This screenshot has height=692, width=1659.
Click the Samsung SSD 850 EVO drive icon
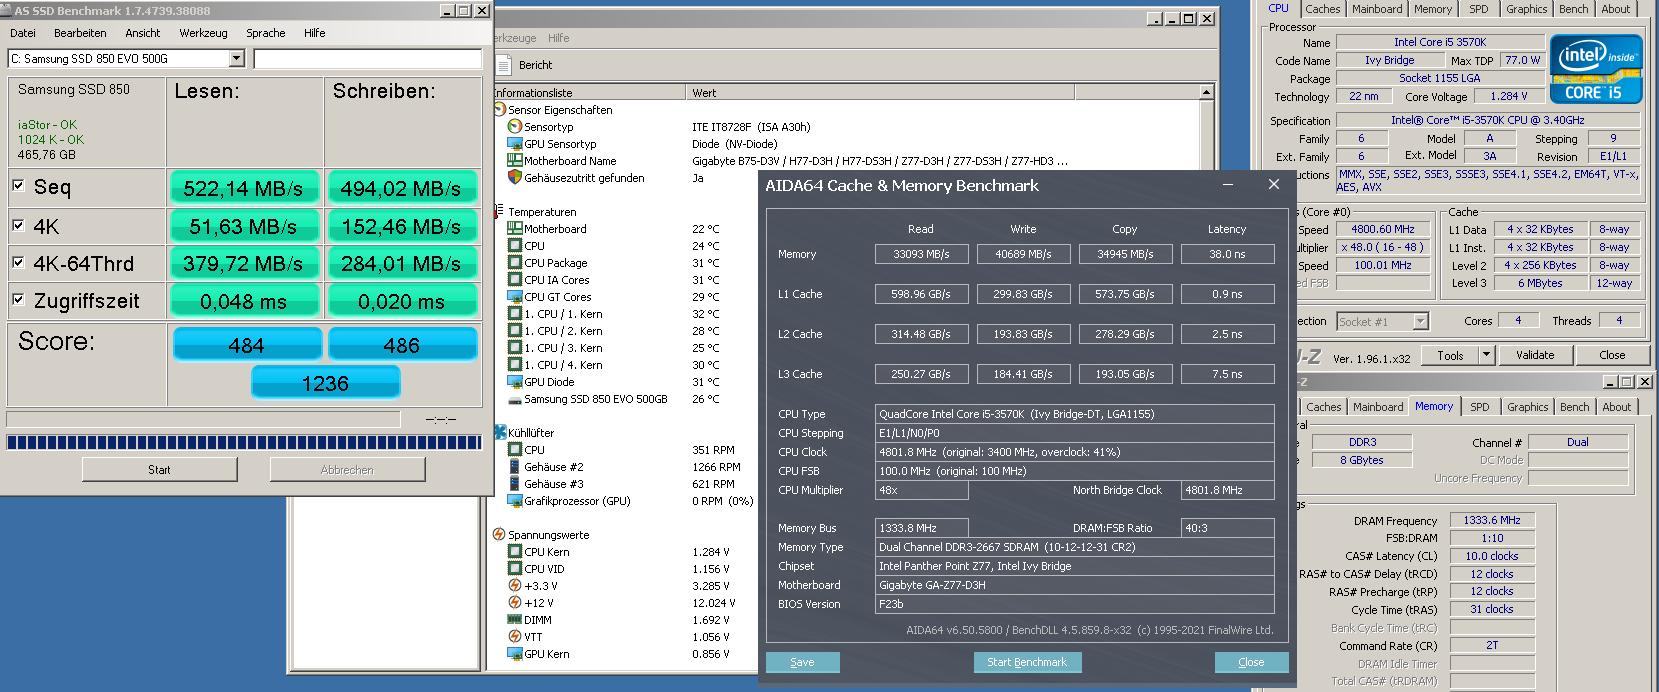tap(515, 399)
